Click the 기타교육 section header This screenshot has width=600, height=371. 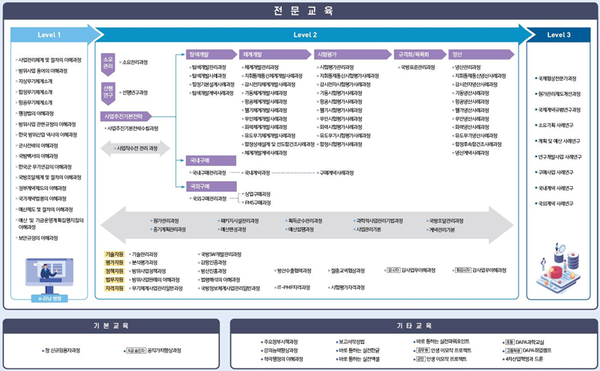[414, 326]
